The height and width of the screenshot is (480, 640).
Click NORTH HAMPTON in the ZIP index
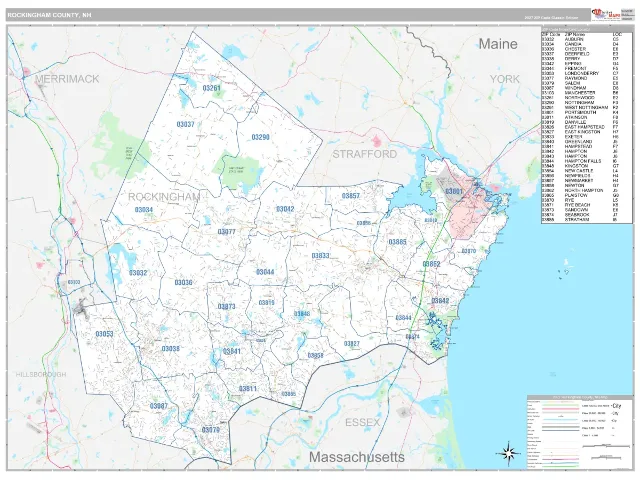click(584, 191)
